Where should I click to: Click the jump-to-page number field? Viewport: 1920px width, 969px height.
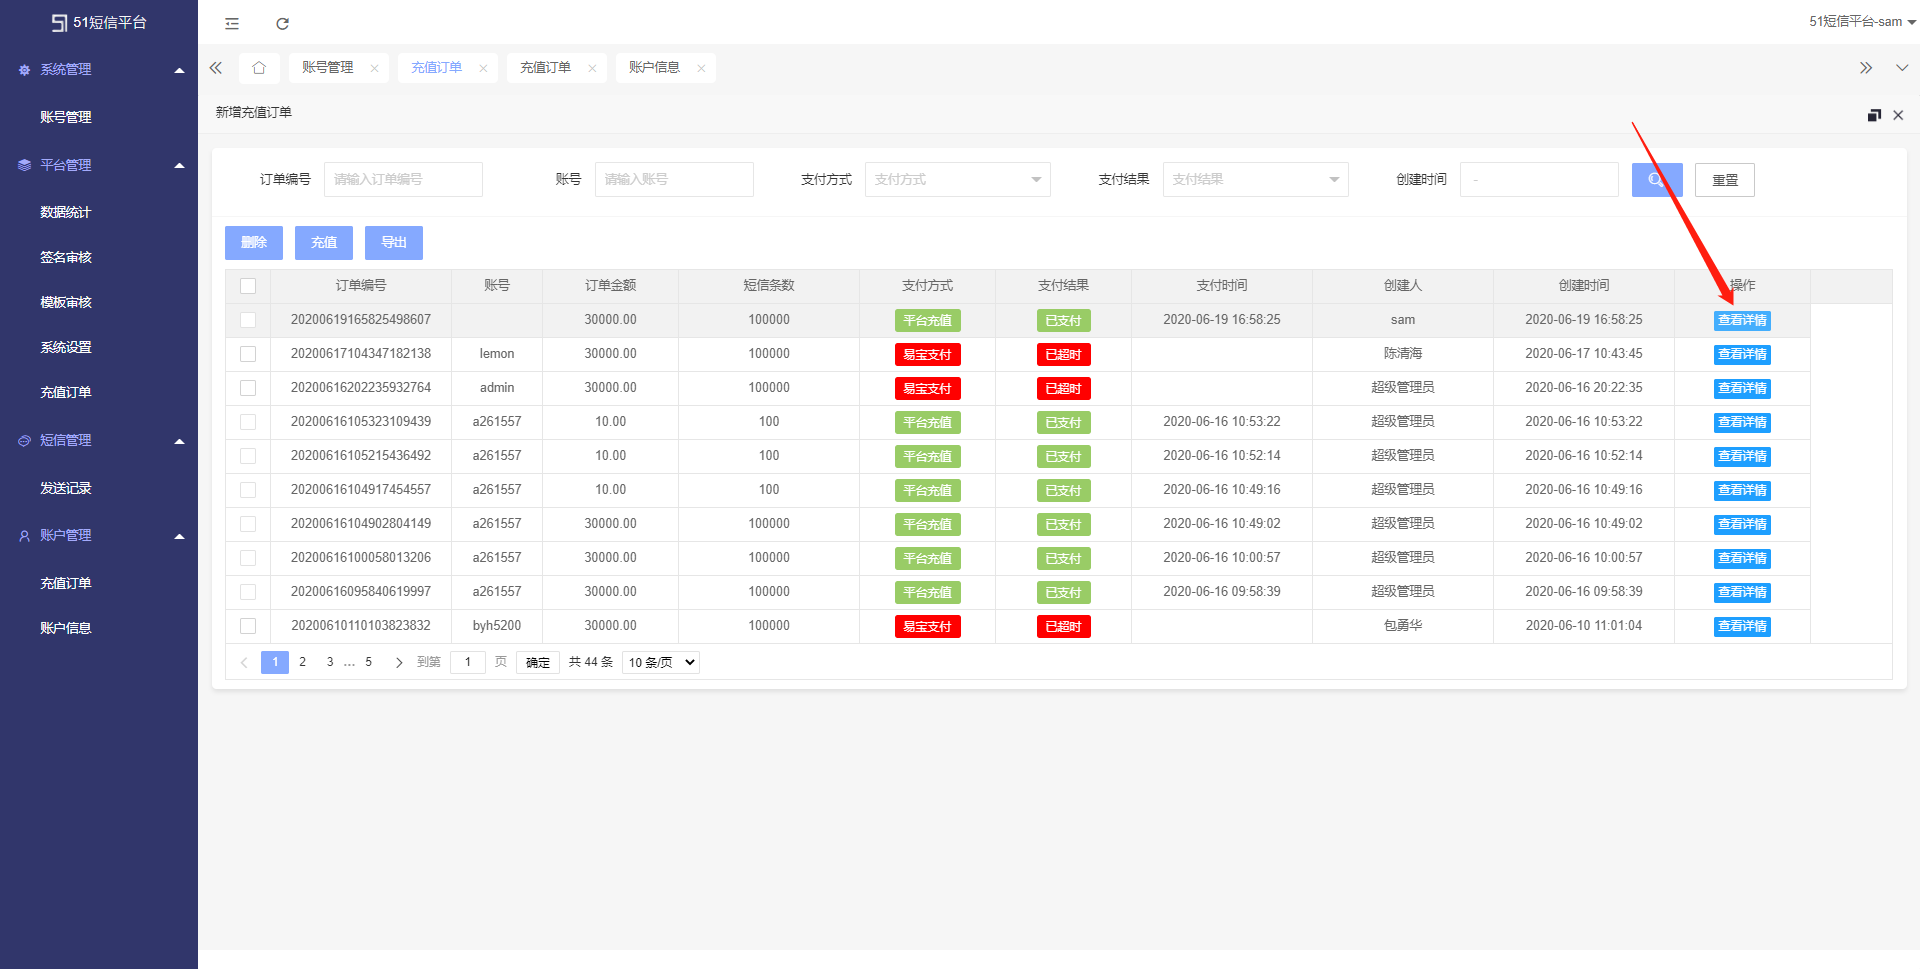tap(467, 662)
